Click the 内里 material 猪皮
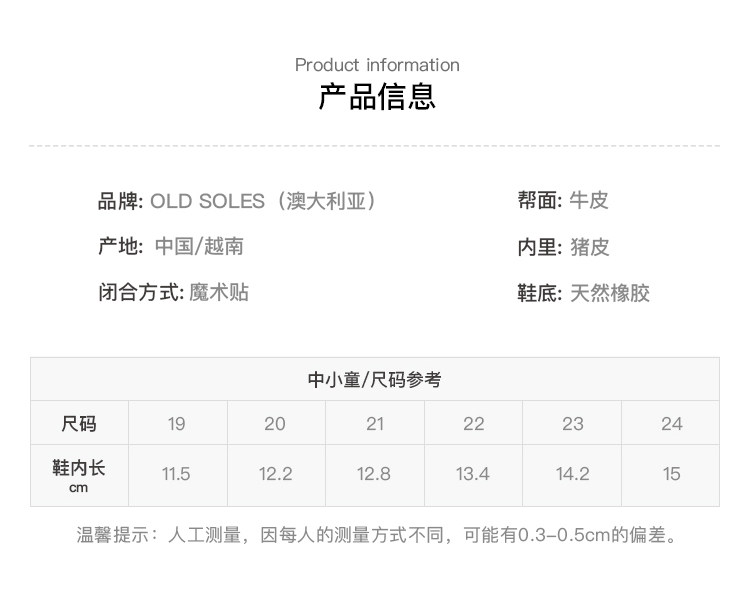This screenshot has width=750, height=604. click(x=589, y=247)
